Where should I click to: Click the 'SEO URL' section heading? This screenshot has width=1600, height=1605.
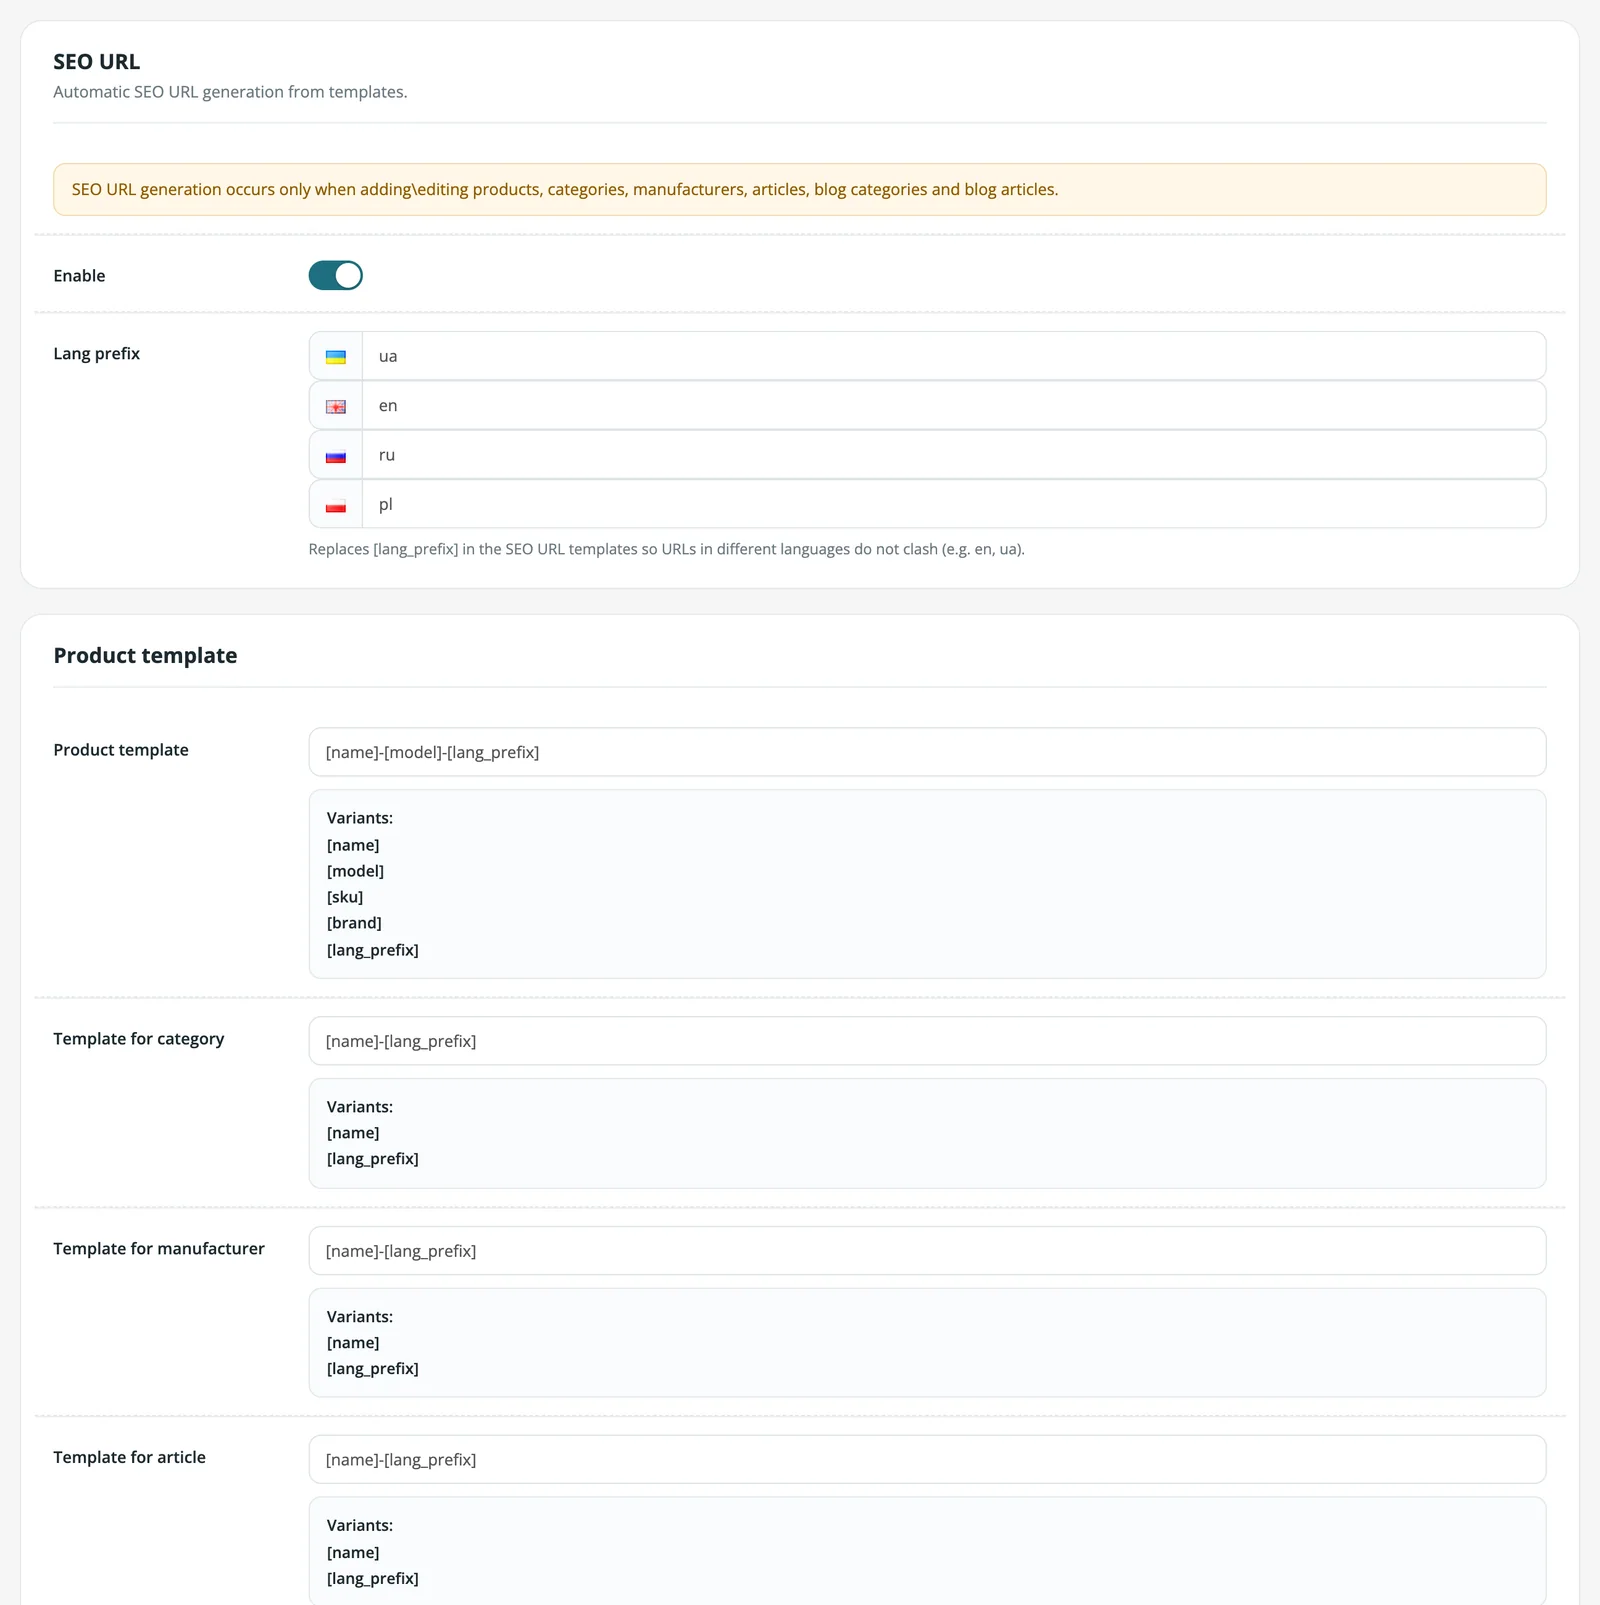[97, 62]
